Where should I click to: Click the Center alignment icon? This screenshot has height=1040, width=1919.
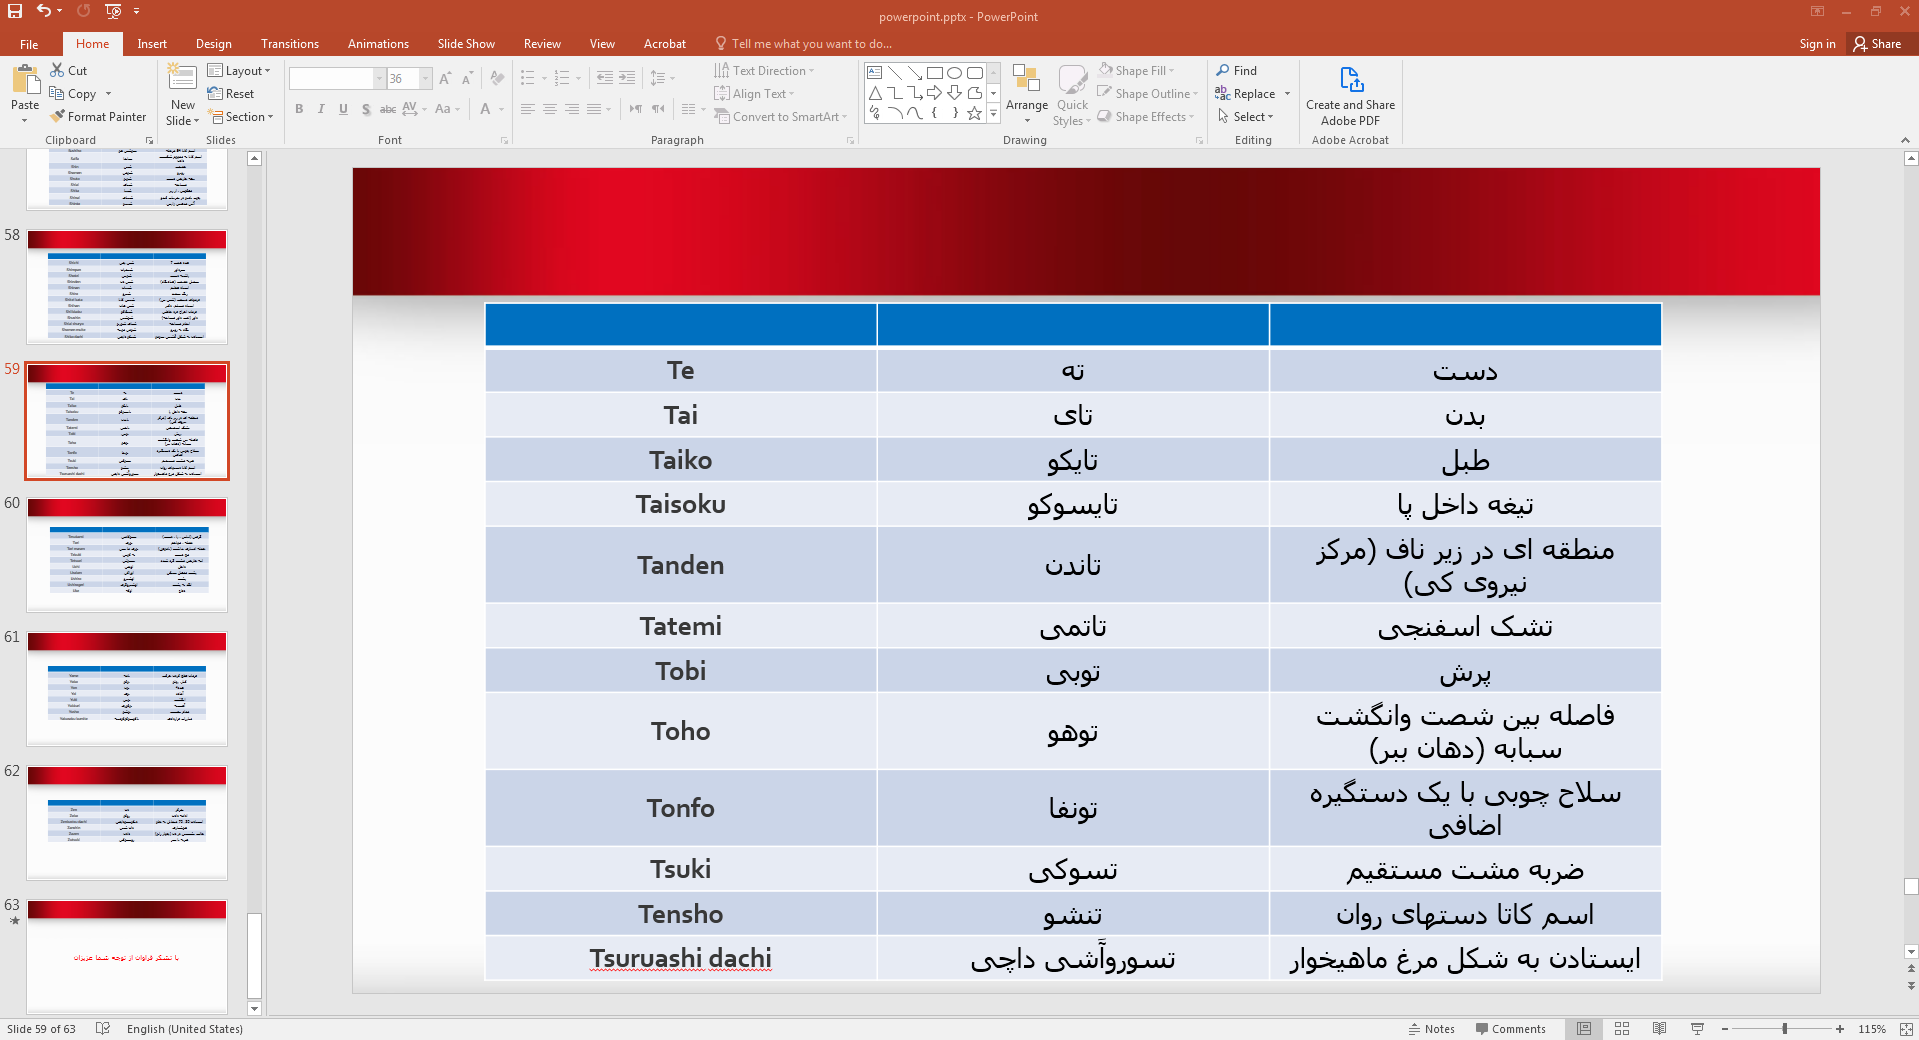pos(550,109)
